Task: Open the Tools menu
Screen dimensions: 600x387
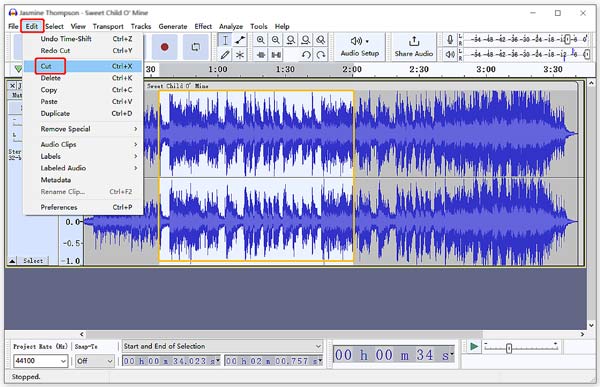Action: point(259,26)
